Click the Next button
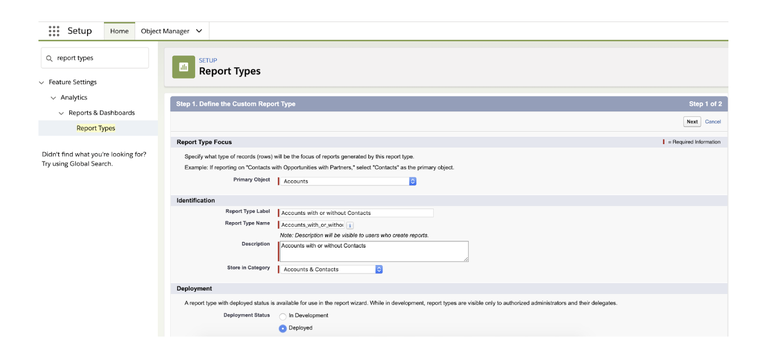 pos(692,121)
